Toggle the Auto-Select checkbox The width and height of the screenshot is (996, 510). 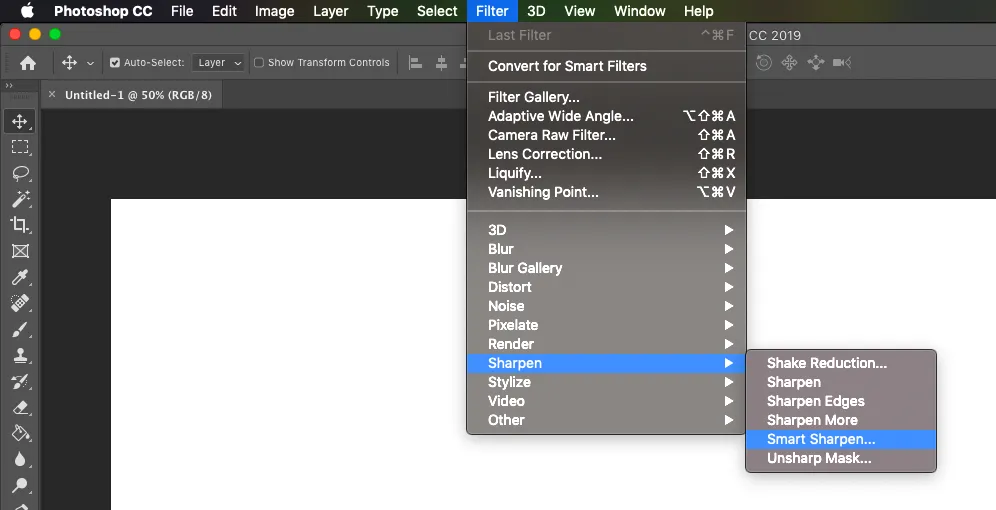pyautogui.click(x=115, y=62)
